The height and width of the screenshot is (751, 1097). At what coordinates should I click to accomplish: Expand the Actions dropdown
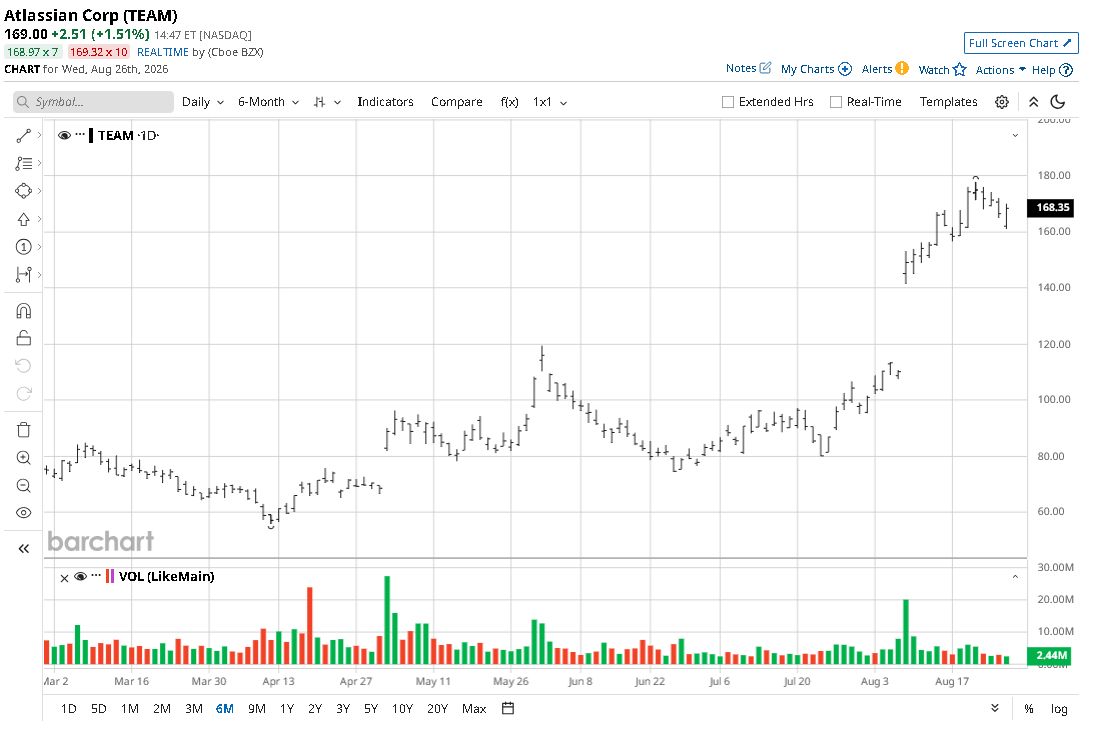click(1000, 70)
